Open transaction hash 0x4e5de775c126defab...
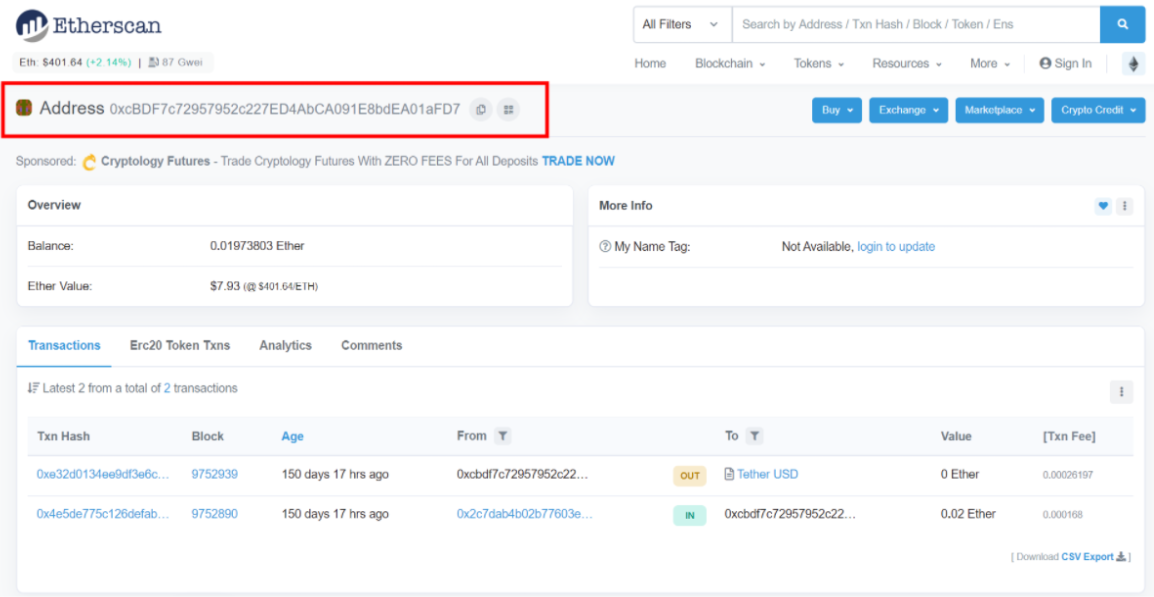This screenshot has width=1154, height=597. tap(103, 515)
